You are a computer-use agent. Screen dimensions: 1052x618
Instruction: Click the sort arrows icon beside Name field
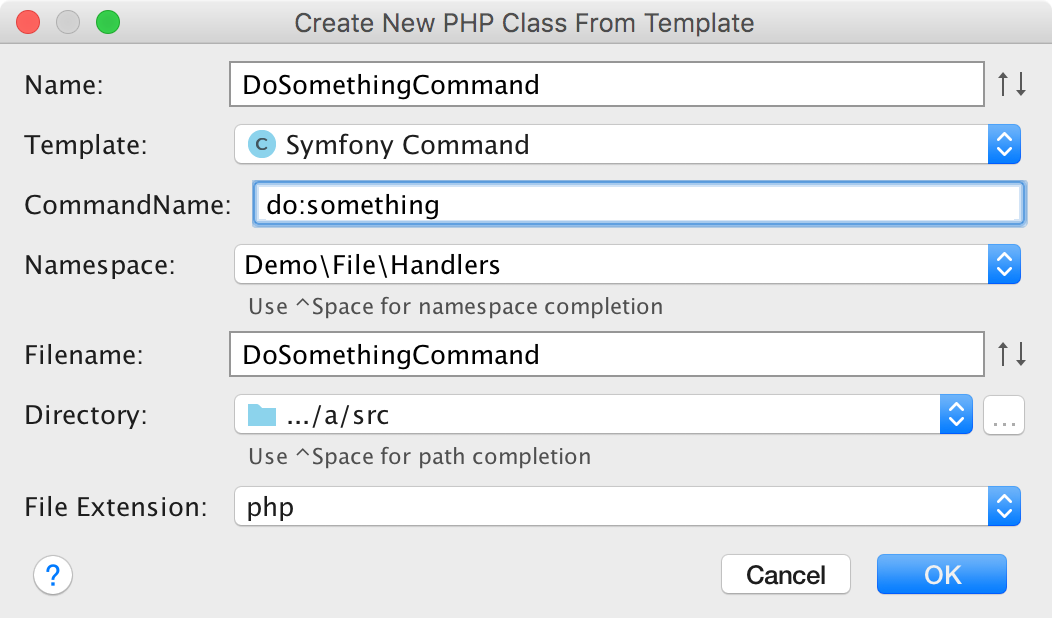click(x=1012, y=85)
